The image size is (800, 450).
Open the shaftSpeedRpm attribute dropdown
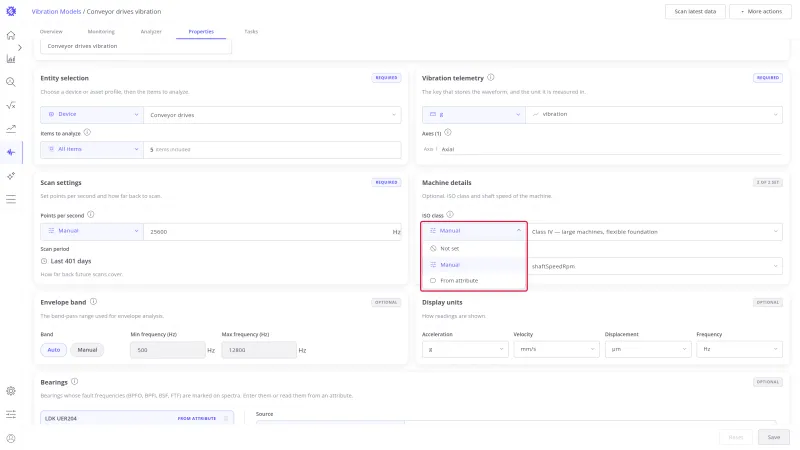(x=654, y=266)
